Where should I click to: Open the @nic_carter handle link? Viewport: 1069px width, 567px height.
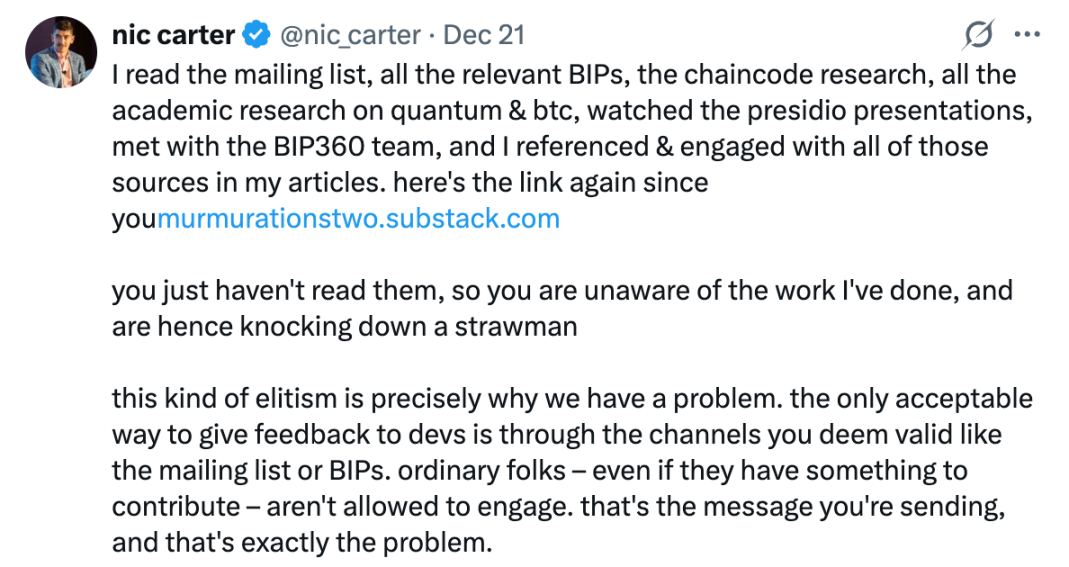point(348,35)
